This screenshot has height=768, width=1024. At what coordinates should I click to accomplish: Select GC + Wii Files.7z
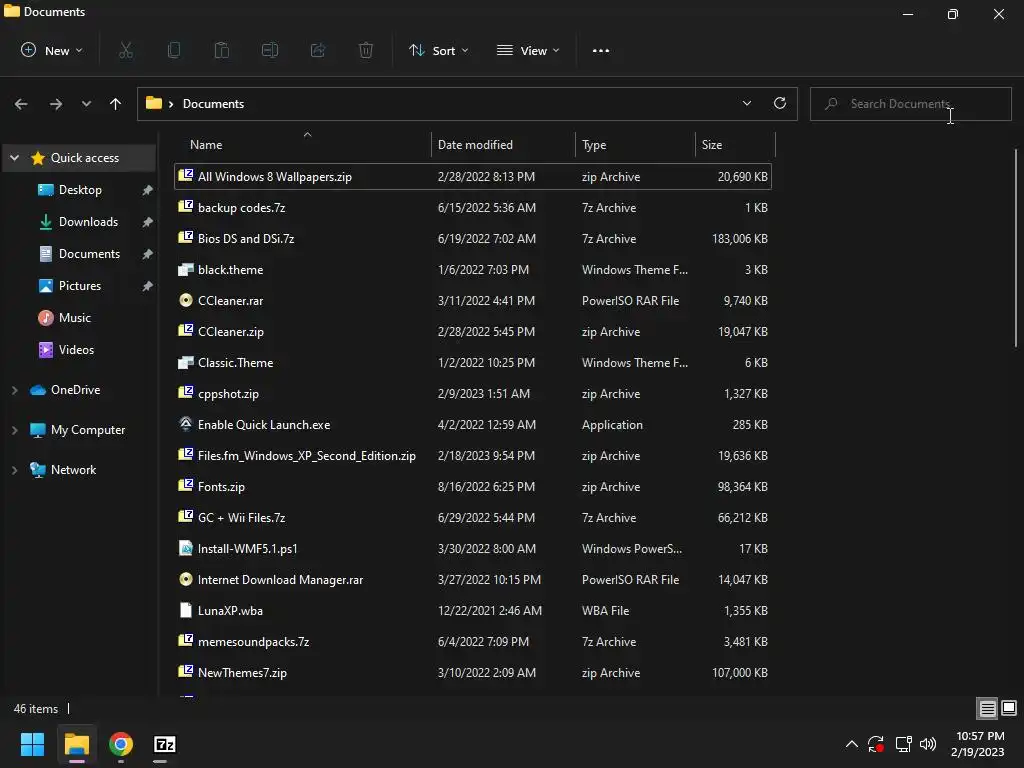point(473,517)
